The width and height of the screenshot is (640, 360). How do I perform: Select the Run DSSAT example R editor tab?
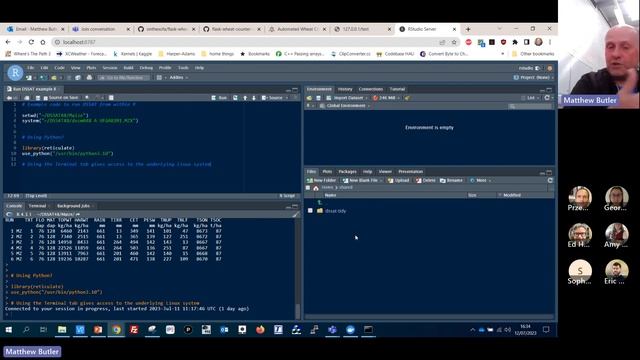click(34, 89)
